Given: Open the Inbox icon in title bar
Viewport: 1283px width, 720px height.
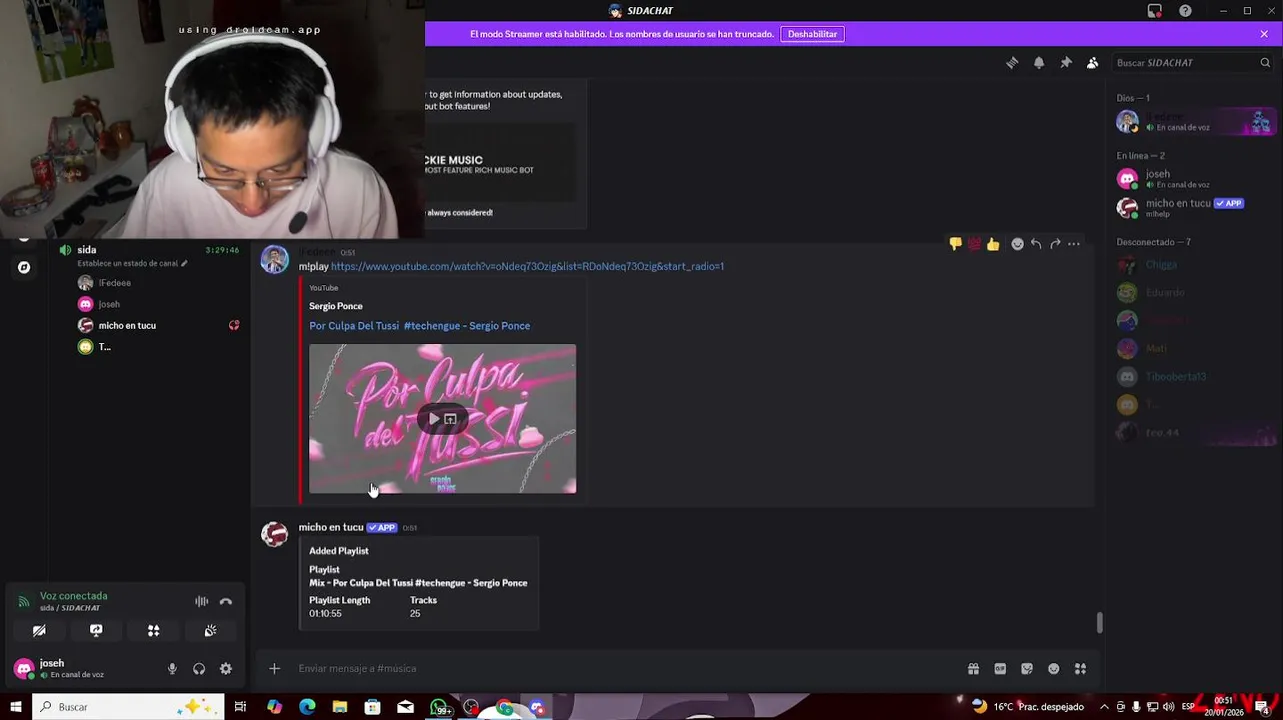Looking at the screenshot, I should pos(1155,11).
